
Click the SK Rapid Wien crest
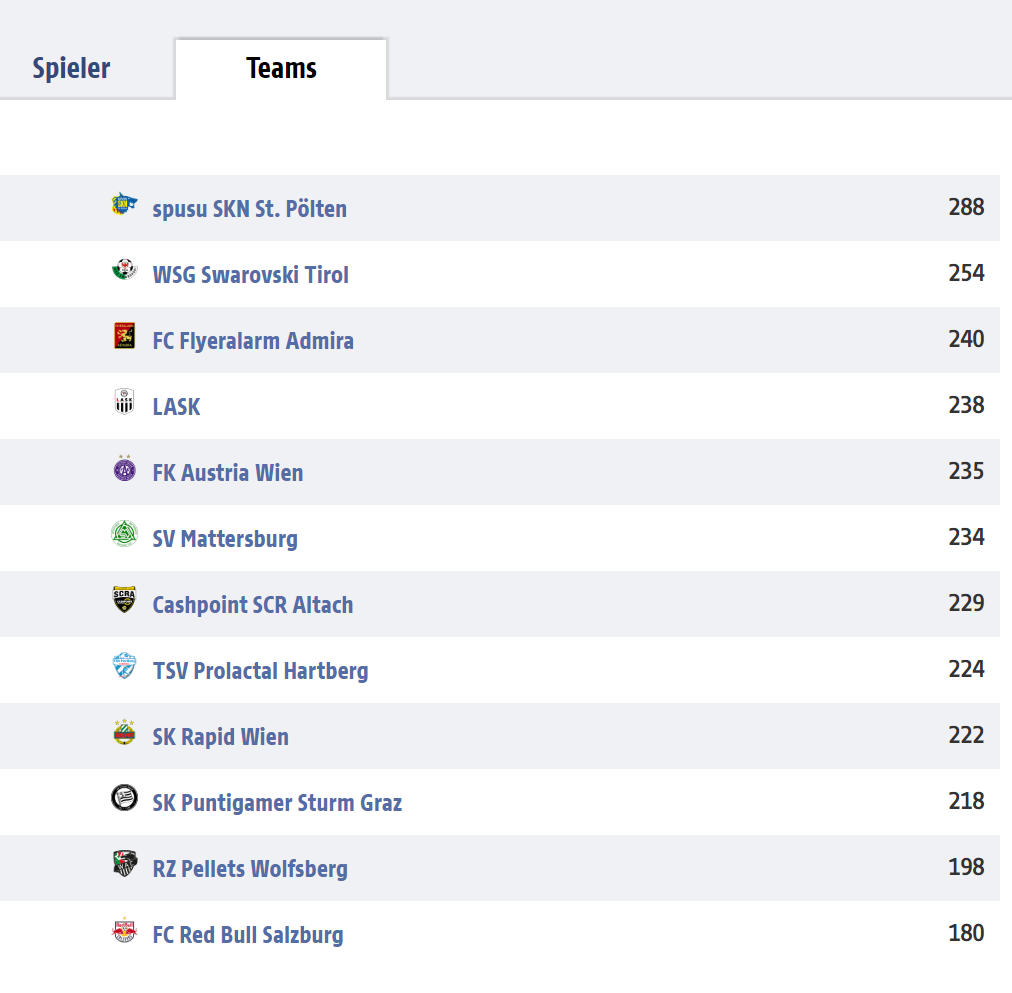[x=124, y=732]
